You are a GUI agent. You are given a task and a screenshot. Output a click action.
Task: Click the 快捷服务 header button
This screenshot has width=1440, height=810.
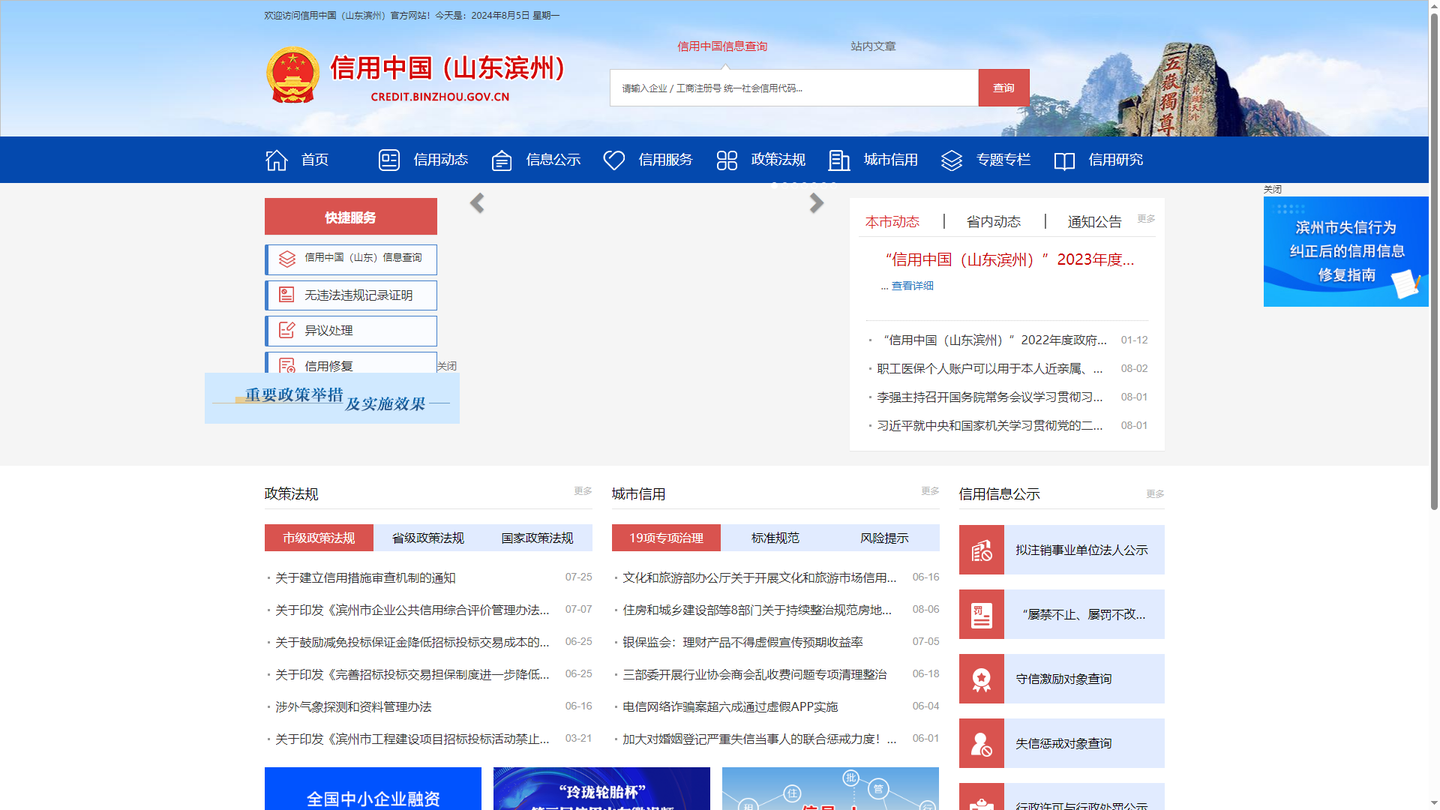pyautogui.click(x=351, y=217)
